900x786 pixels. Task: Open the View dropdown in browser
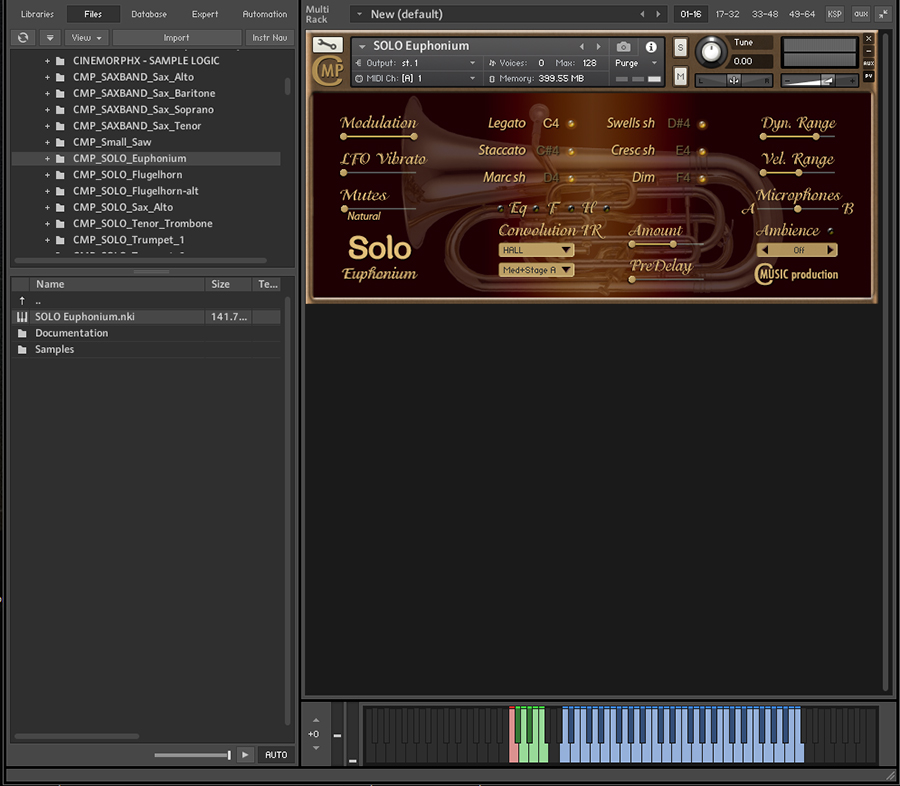pyautogui.click(x=86, y=37)
